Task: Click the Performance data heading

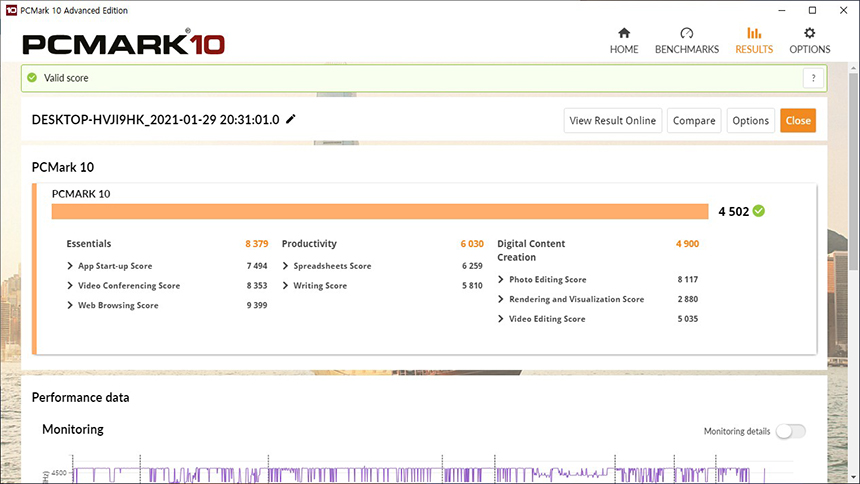Action: pos(81,397)
